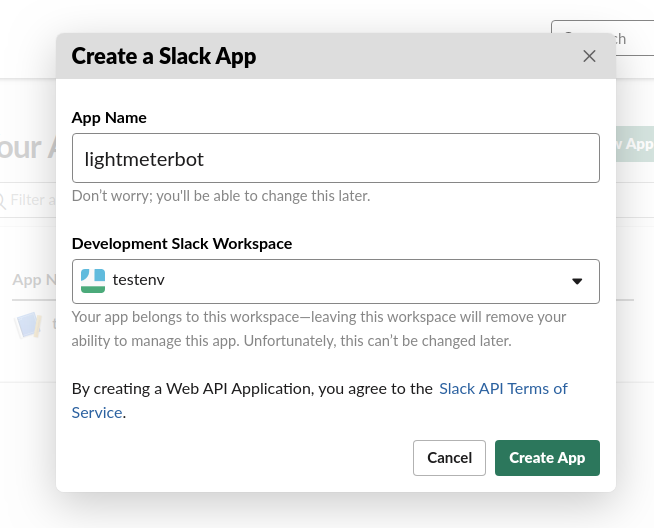Click the Cancel button

[x=449, y=458]
